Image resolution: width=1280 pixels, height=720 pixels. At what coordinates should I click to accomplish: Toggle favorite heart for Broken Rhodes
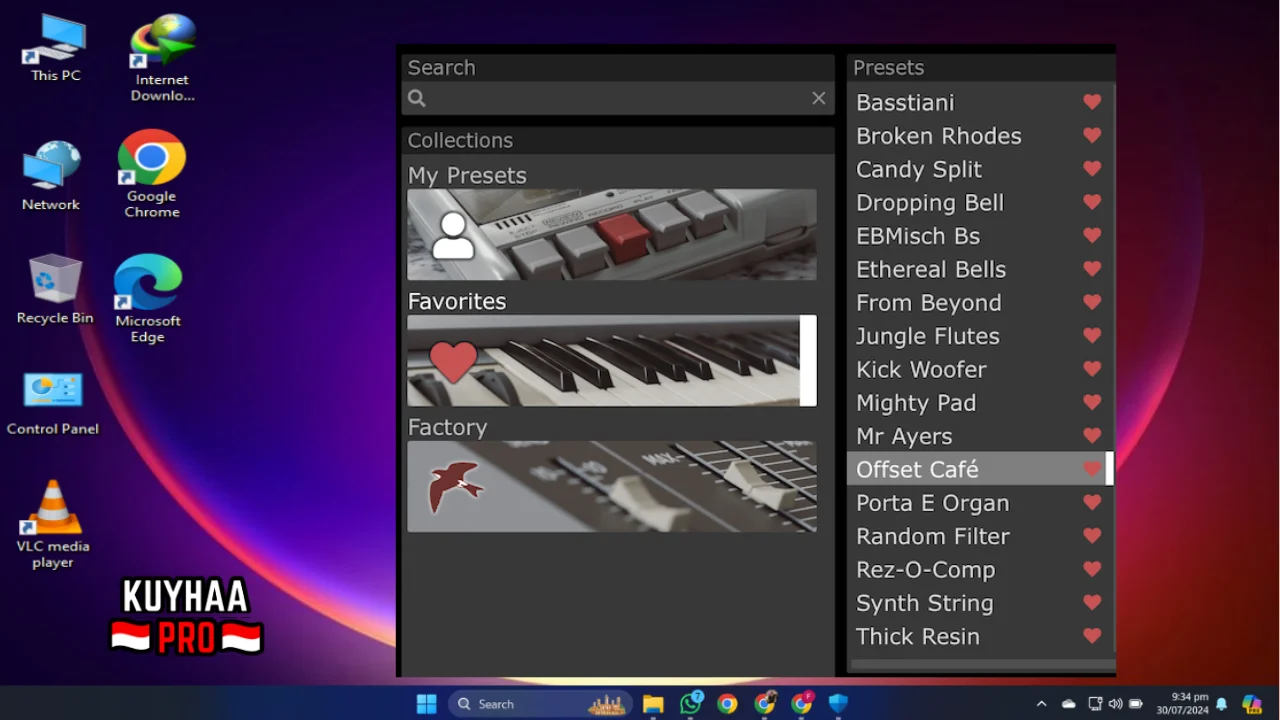1092,135
